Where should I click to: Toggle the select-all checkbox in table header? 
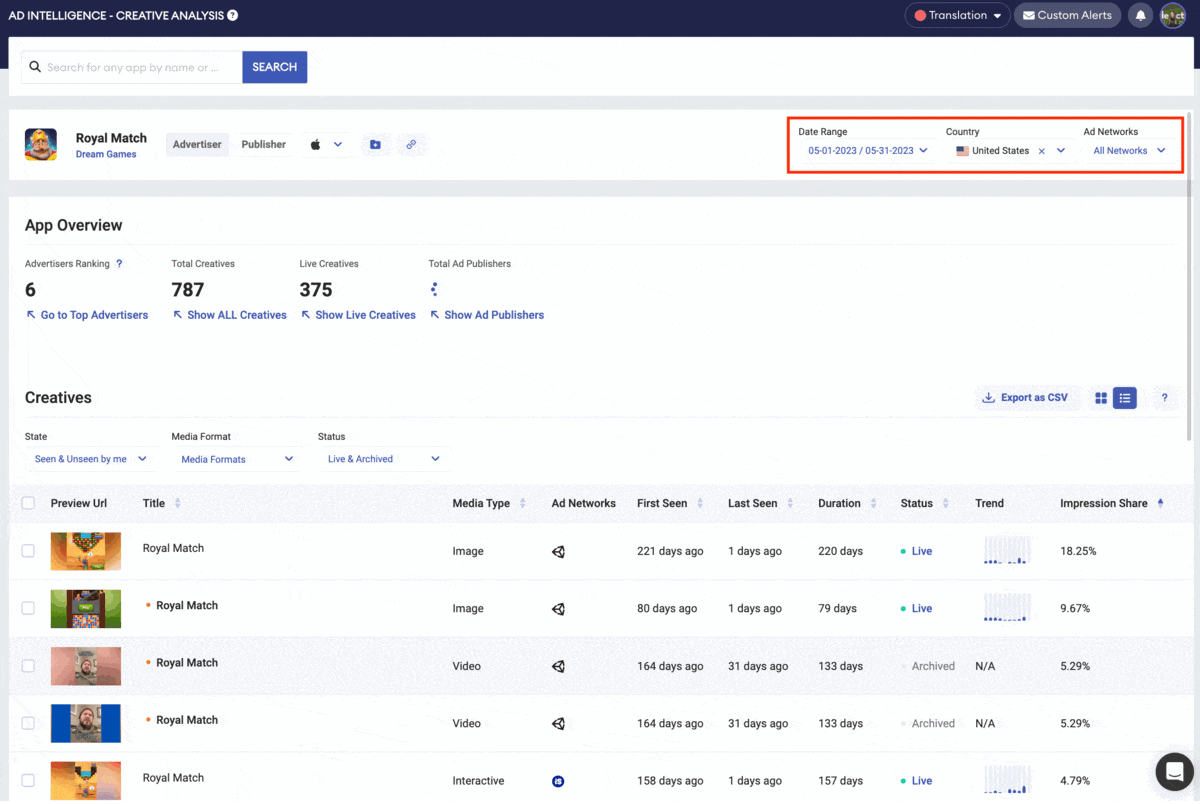click(28, 504)
